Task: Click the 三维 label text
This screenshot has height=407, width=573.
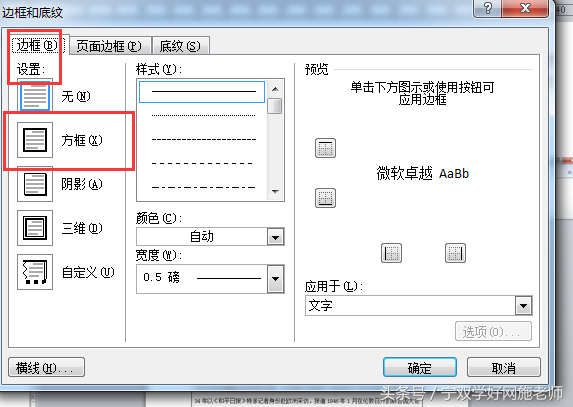Action: (x=81, y=228)
